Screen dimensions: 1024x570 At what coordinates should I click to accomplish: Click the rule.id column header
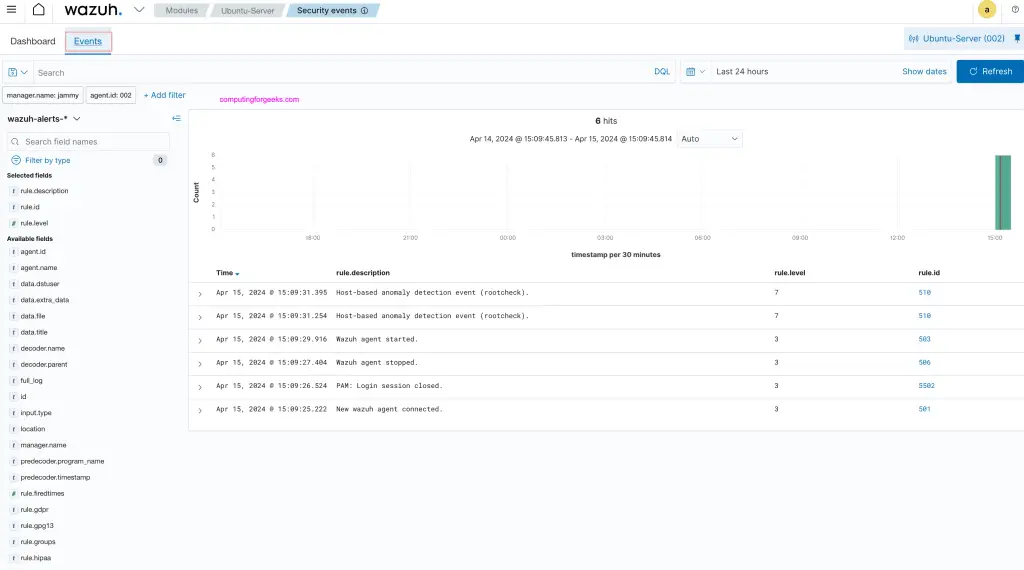[x=929, y=273]
